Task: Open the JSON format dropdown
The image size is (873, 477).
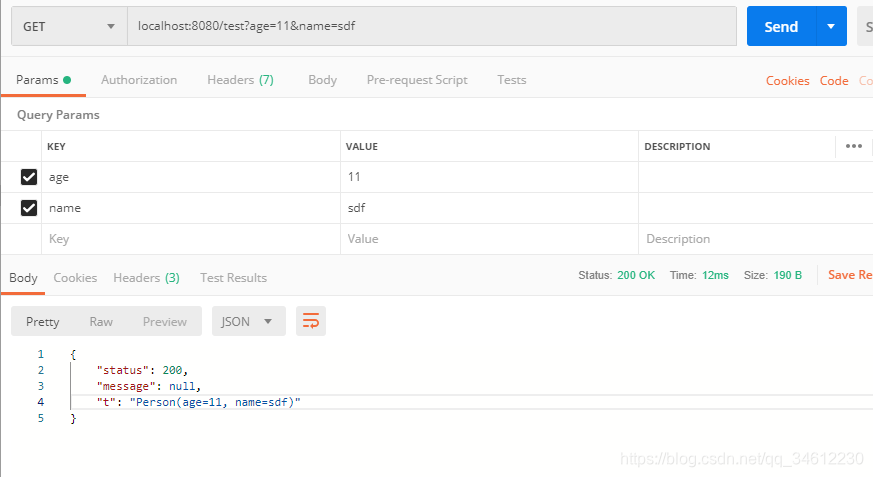Action: (x=248, y=321)
